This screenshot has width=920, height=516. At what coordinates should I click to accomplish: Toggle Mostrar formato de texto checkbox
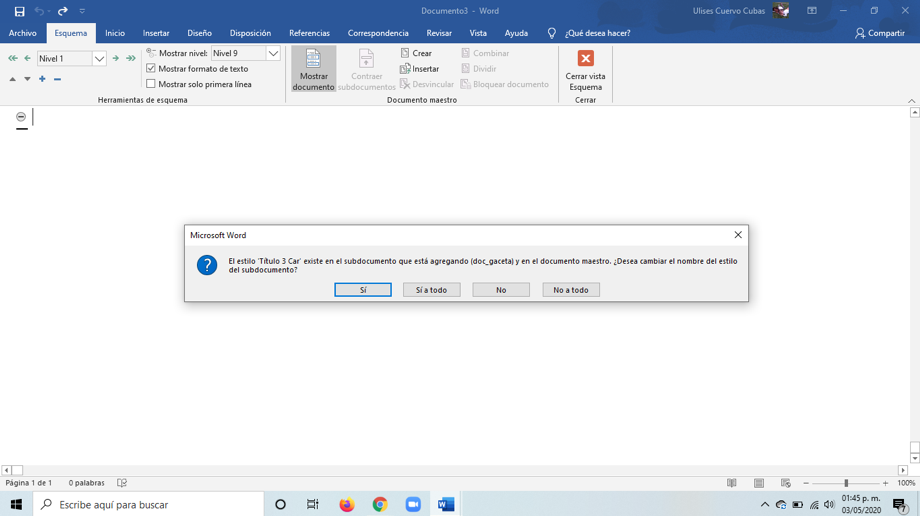[151, 69]
